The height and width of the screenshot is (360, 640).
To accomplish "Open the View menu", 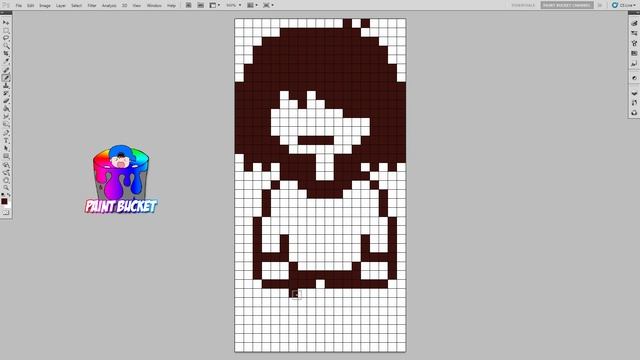I will pyautogui.click(x=137, y=6).
